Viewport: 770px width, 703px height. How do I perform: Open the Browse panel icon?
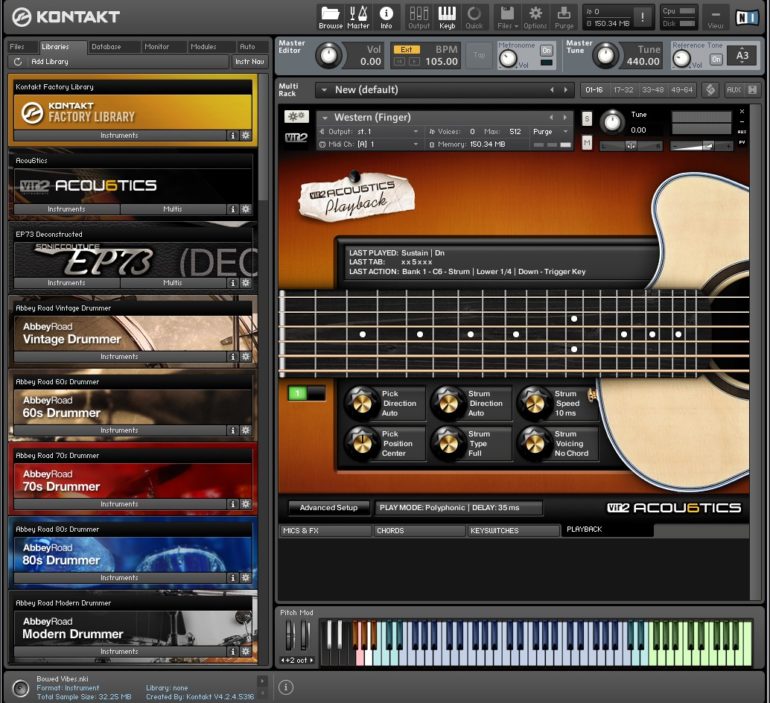point(330,17)
